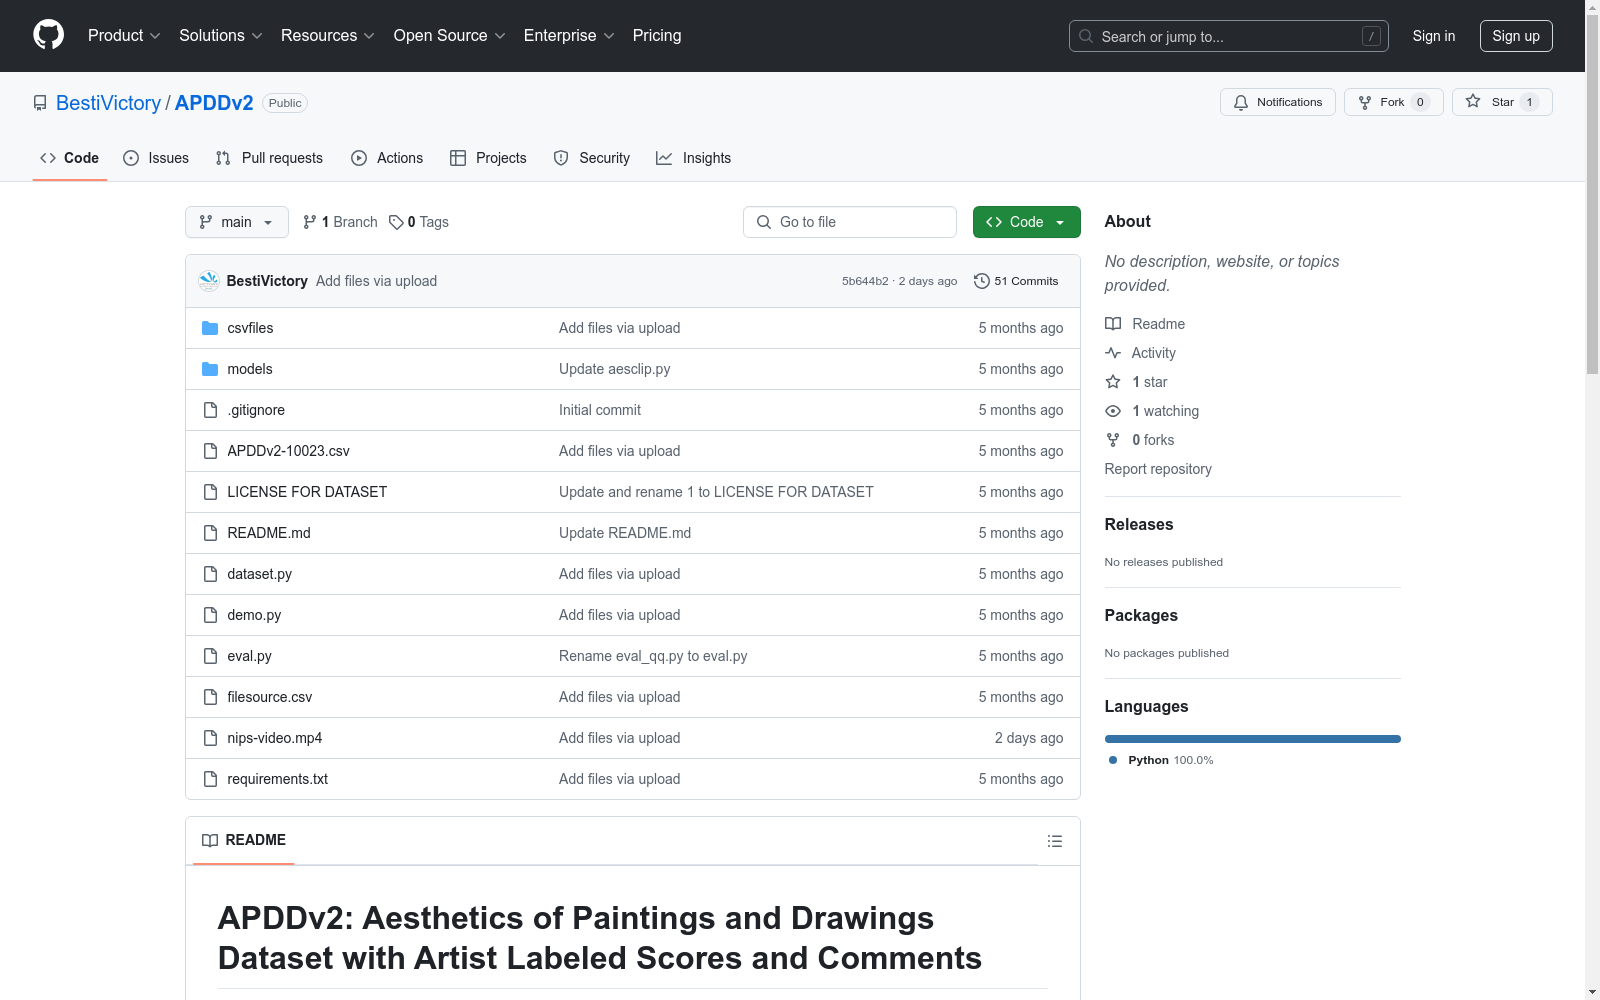
Task: View the 51 Commits history
Action: (1016, 281)
